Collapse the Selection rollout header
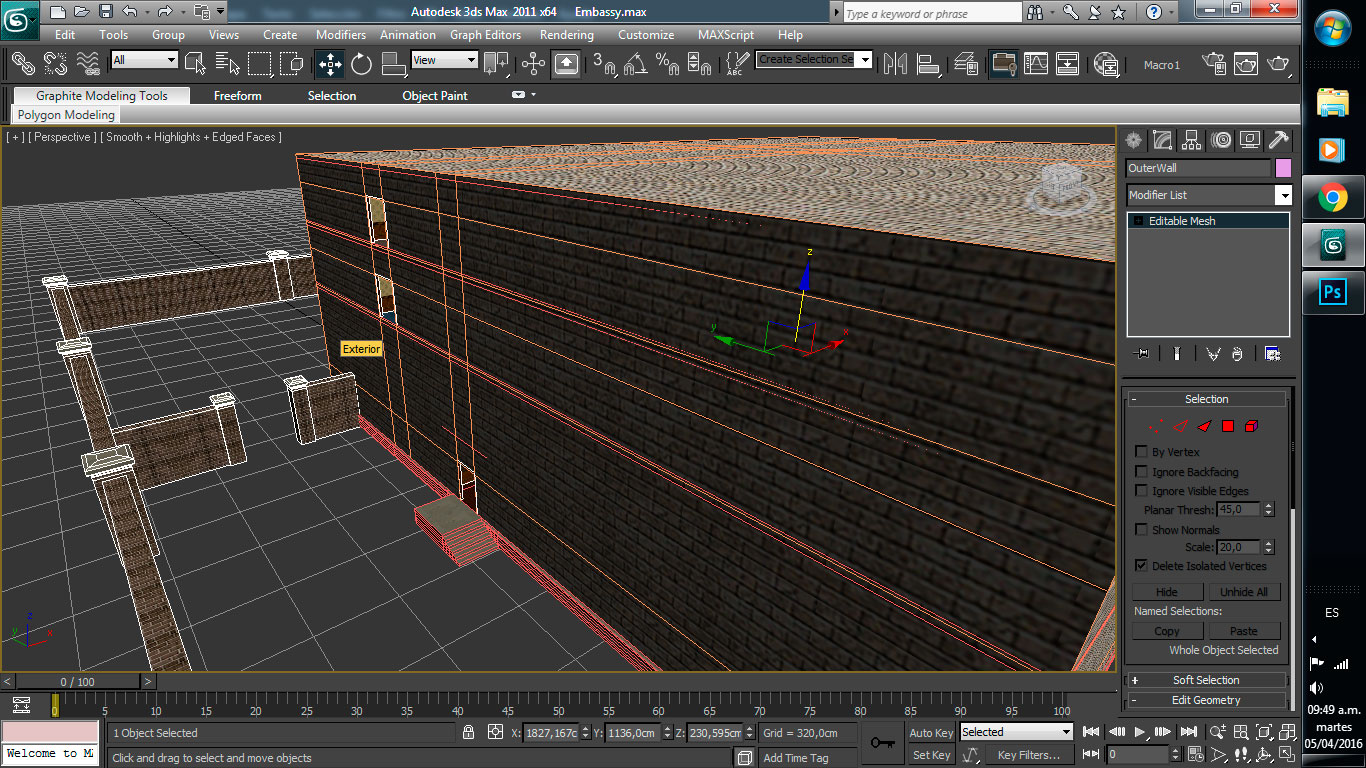The image size is (1366, 768). point(1206,399)
